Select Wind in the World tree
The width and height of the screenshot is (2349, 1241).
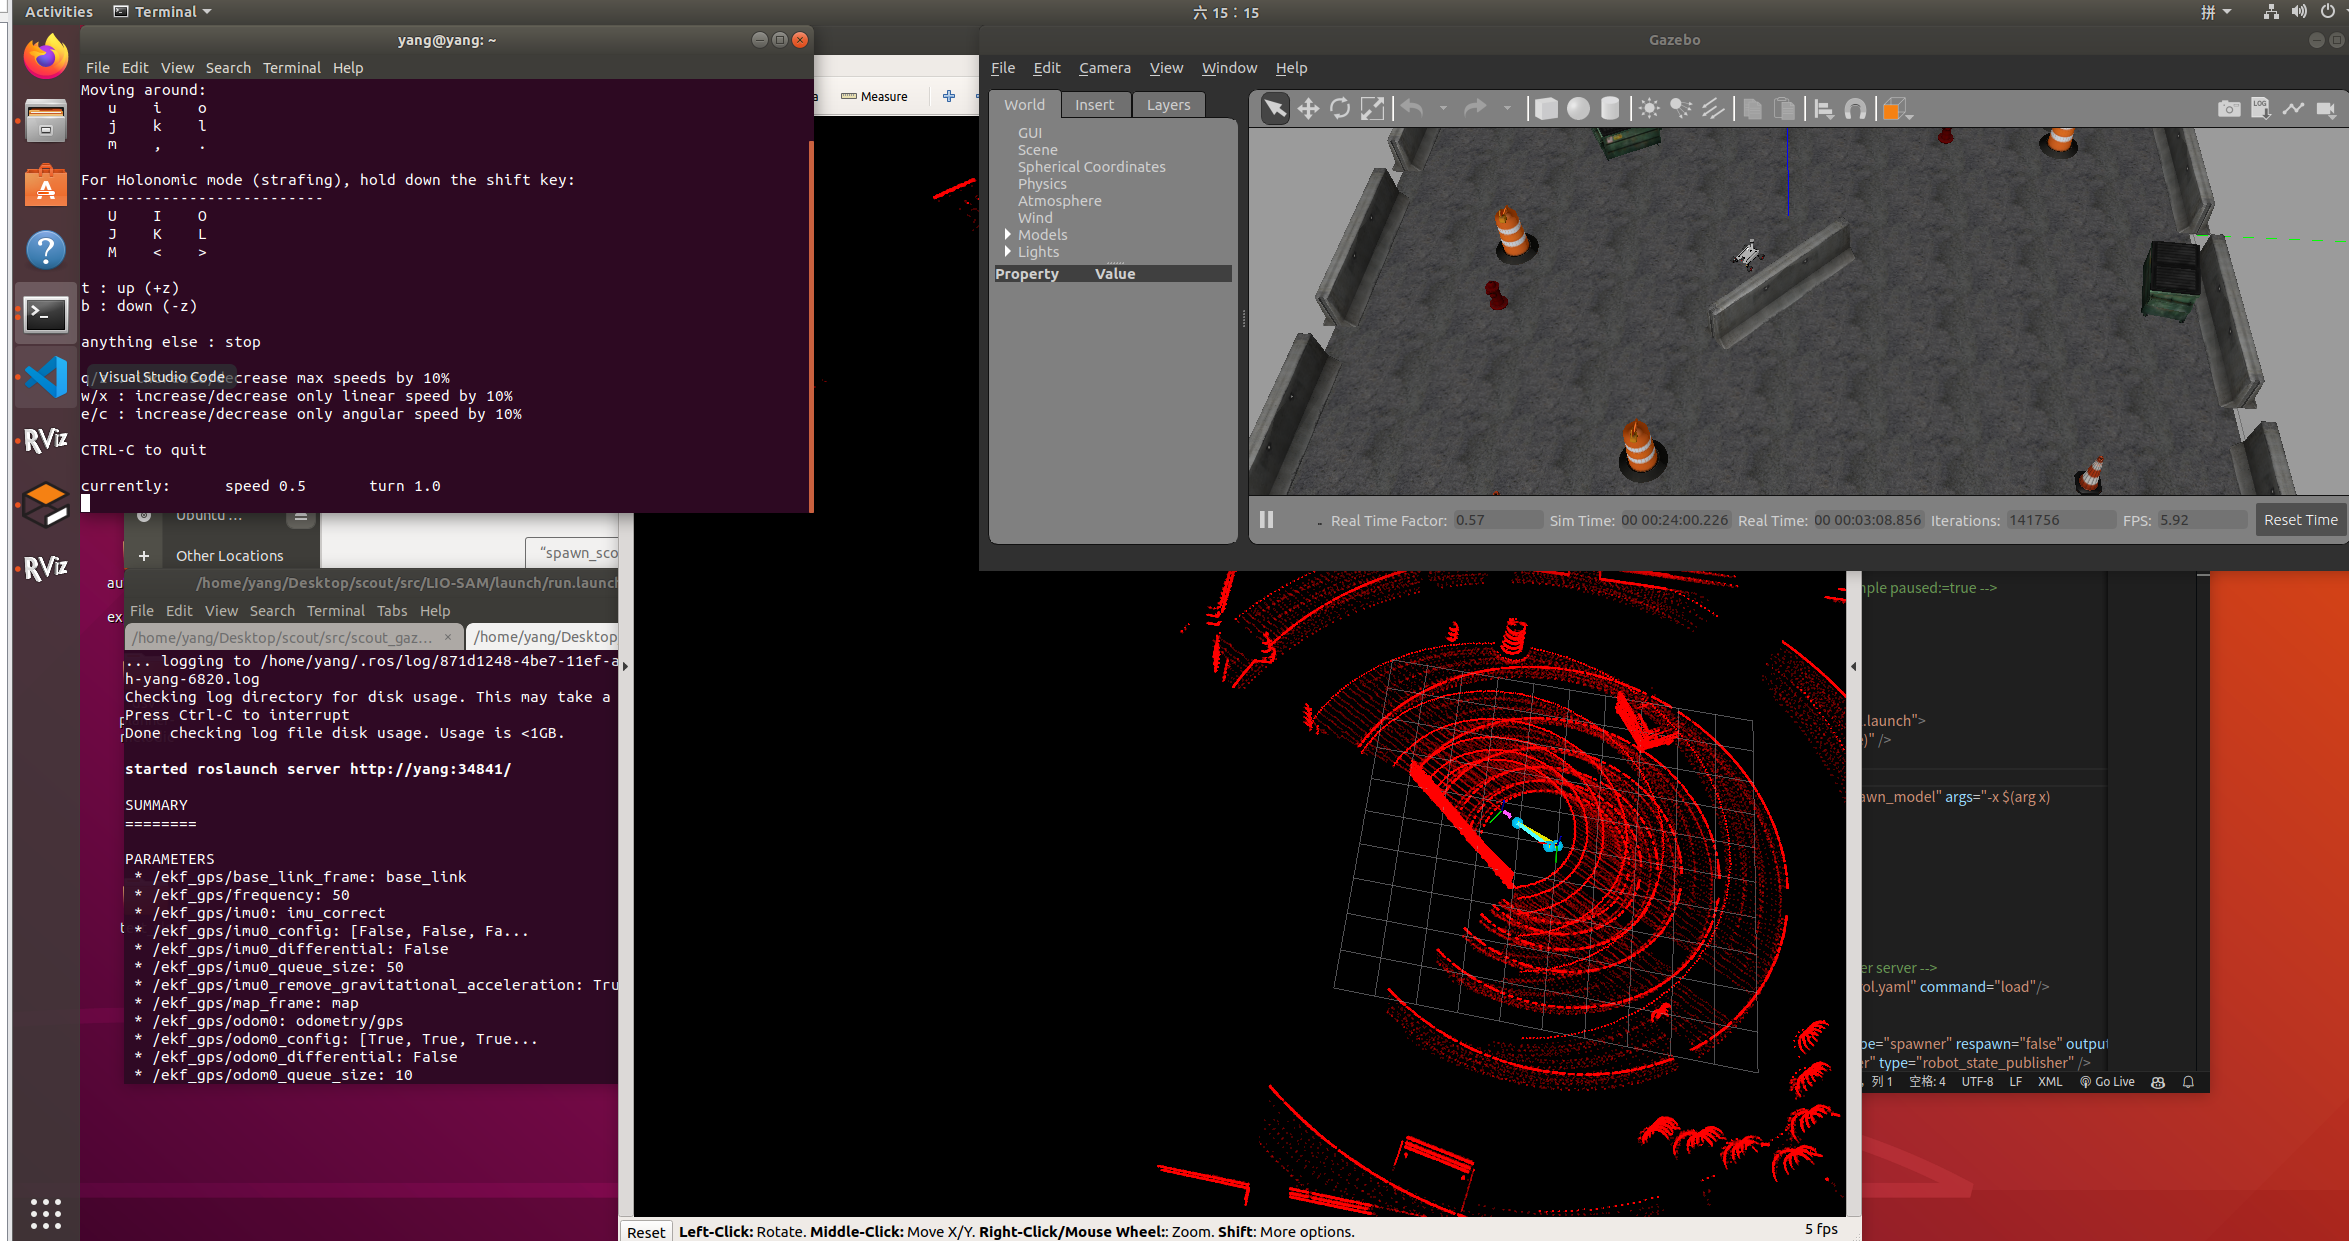click(x=1035, y=218)
